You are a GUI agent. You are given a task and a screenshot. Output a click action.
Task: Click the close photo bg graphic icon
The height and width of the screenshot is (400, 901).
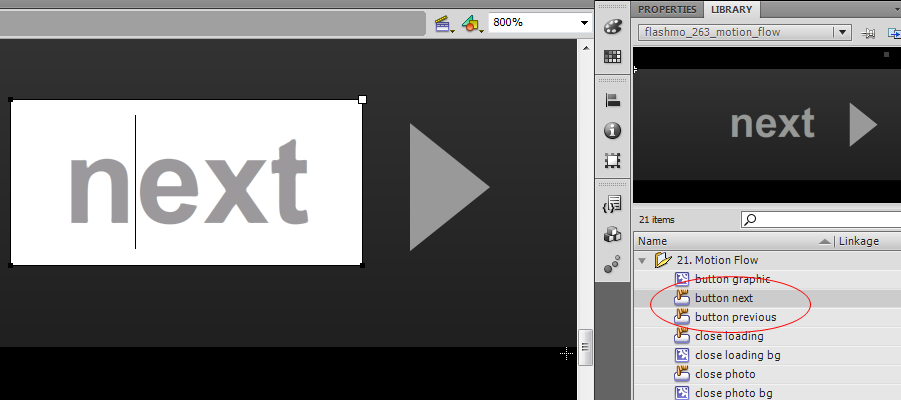681,393
